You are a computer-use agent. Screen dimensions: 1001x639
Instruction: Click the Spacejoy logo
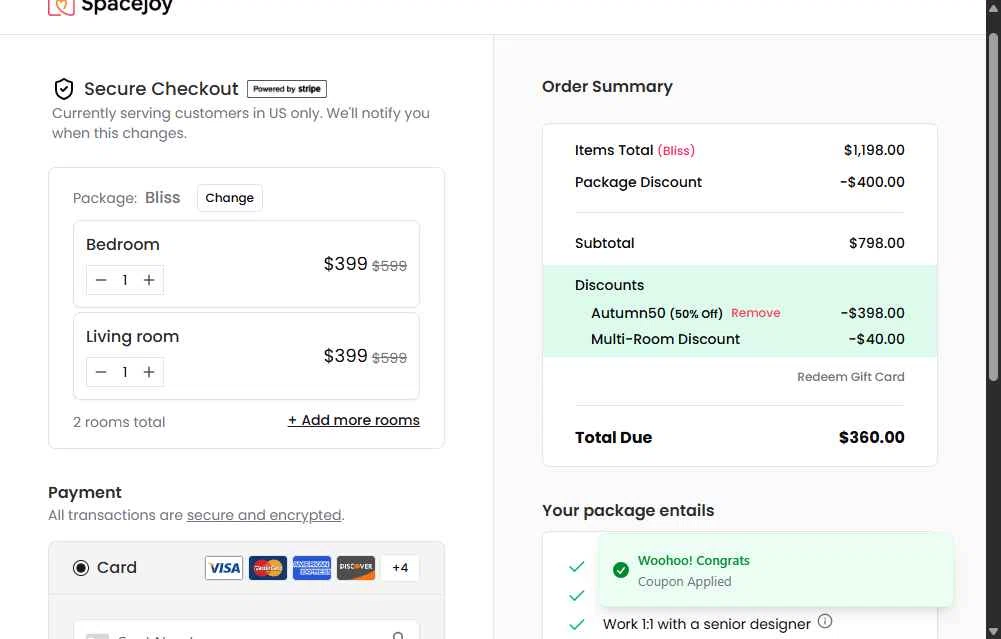point(110,7)
